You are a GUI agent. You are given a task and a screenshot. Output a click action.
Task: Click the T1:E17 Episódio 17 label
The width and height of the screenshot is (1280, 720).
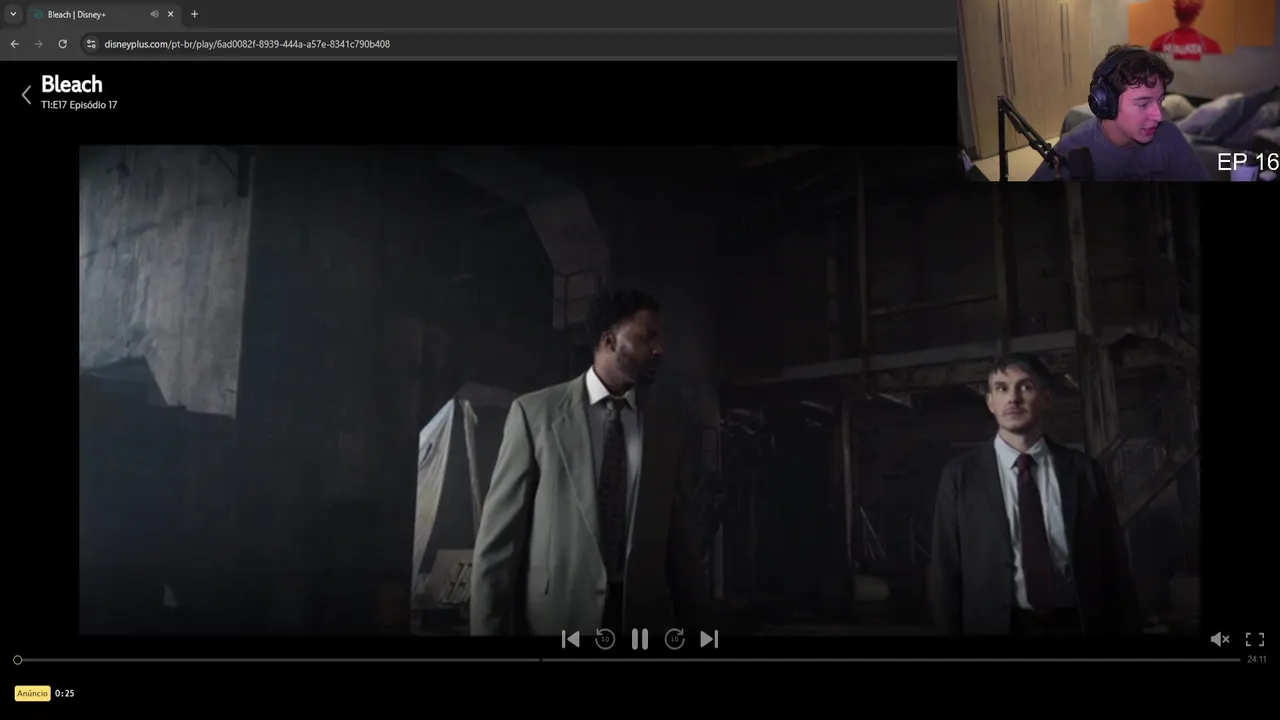pyautogui.click(x=79, y=105)
